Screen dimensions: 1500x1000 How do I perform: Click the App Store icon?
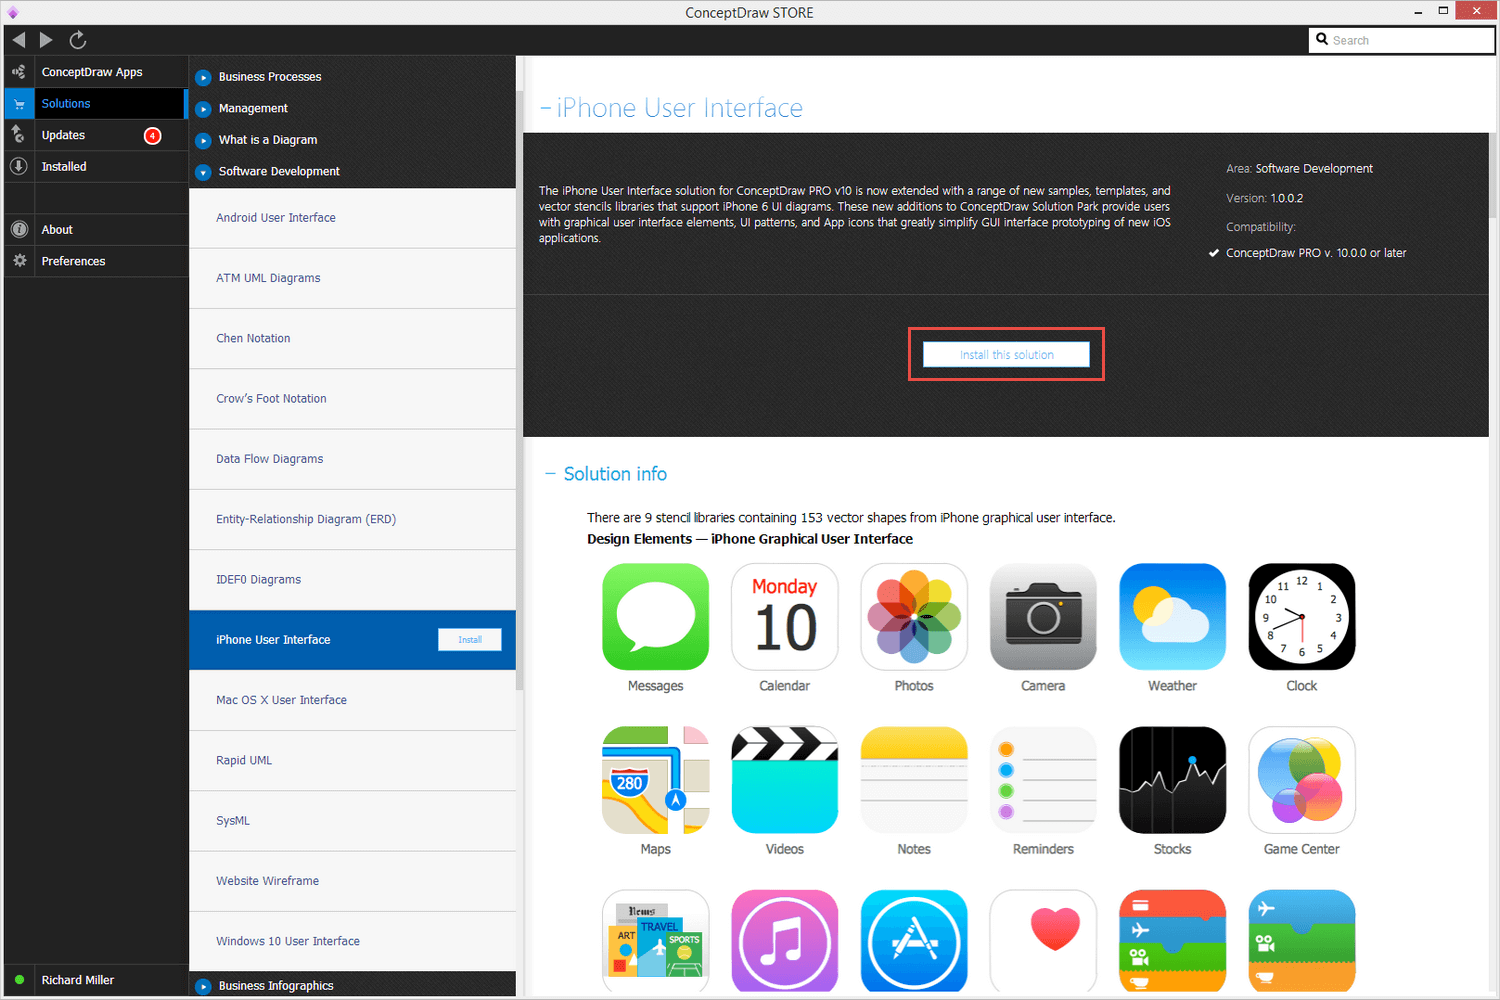coord(914,941)
